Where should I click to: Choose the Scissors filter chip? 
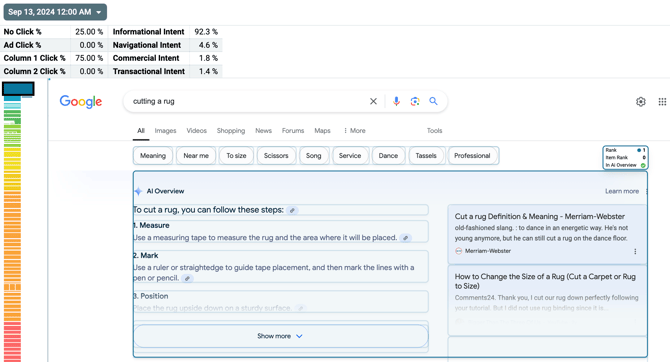point(276,156)
